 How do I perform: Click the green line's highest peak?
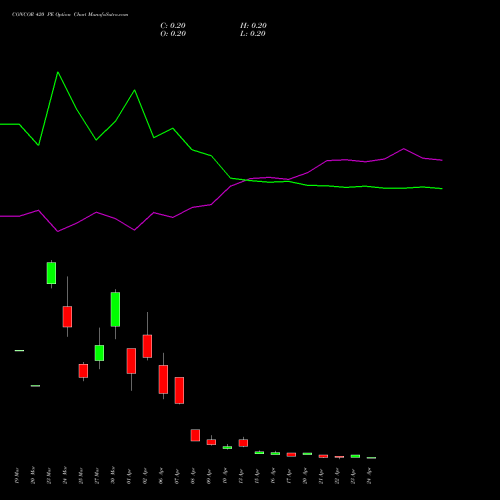(x=58, y=72)
